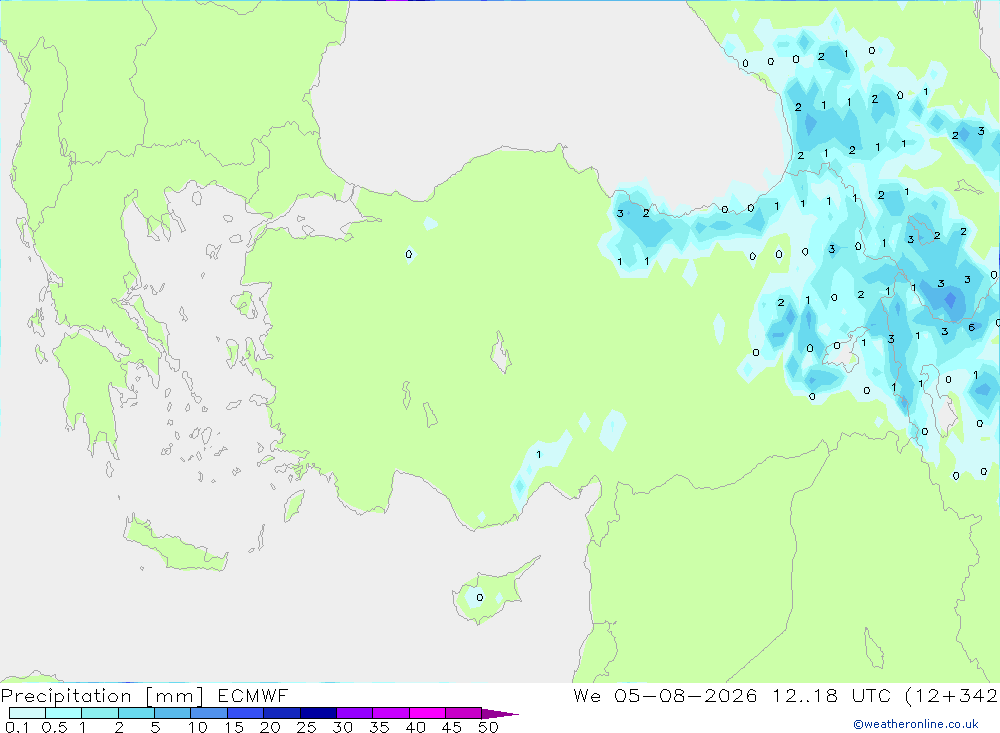Screen dimensions: 1000x733
Task: Click the over-50 mm arrow tip of legend
Action: [500, 713]
